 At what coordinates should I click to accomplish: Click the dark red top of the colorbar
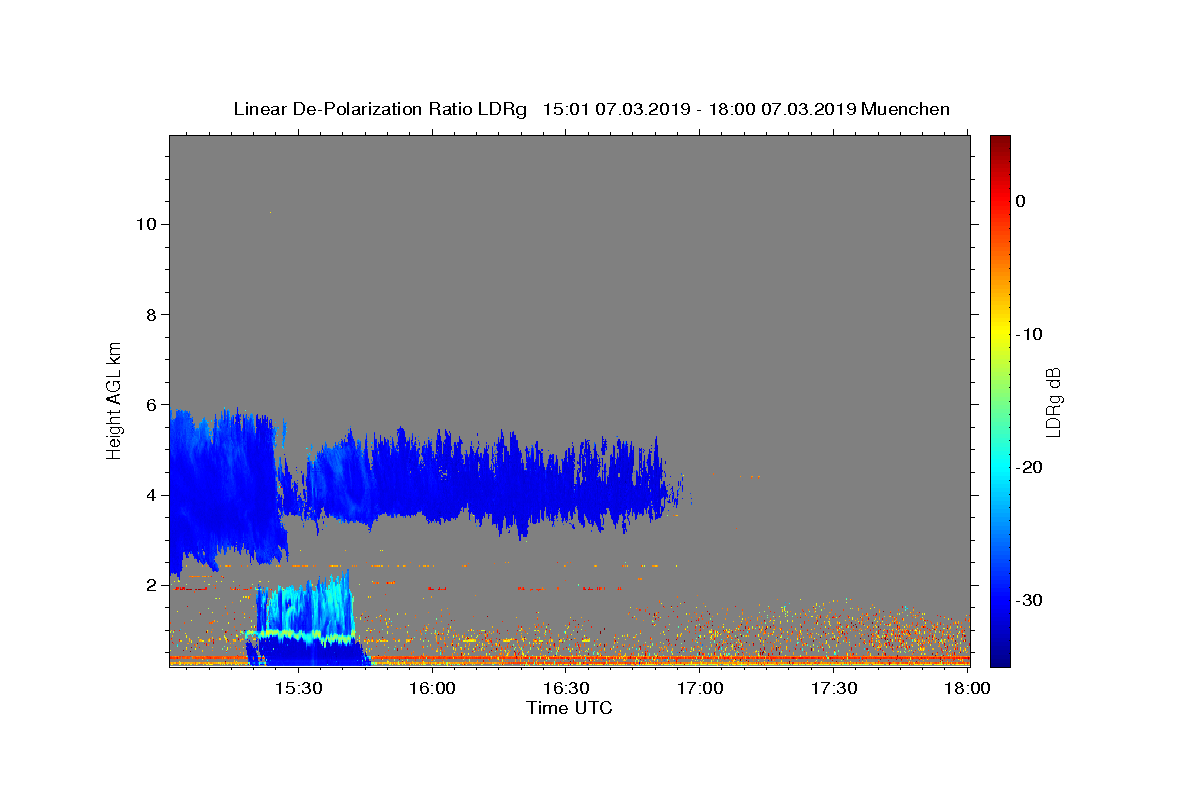[x=1000, y=145]
